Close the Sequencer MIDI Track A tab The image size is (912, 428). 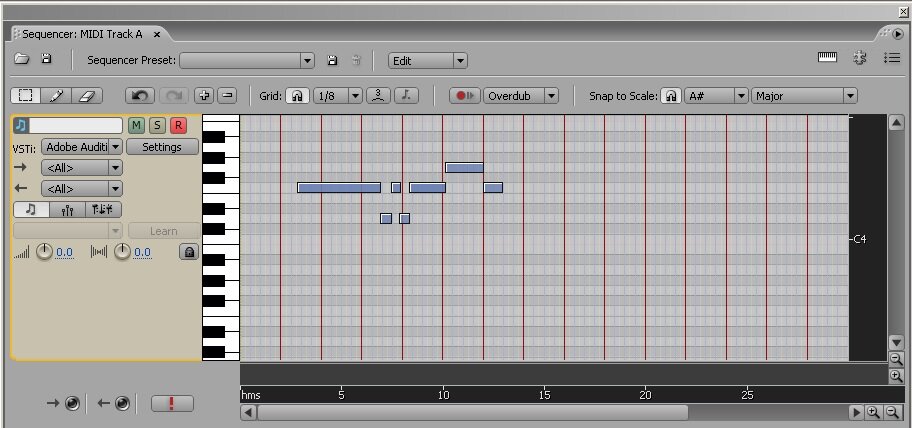(x=156, y=35)
